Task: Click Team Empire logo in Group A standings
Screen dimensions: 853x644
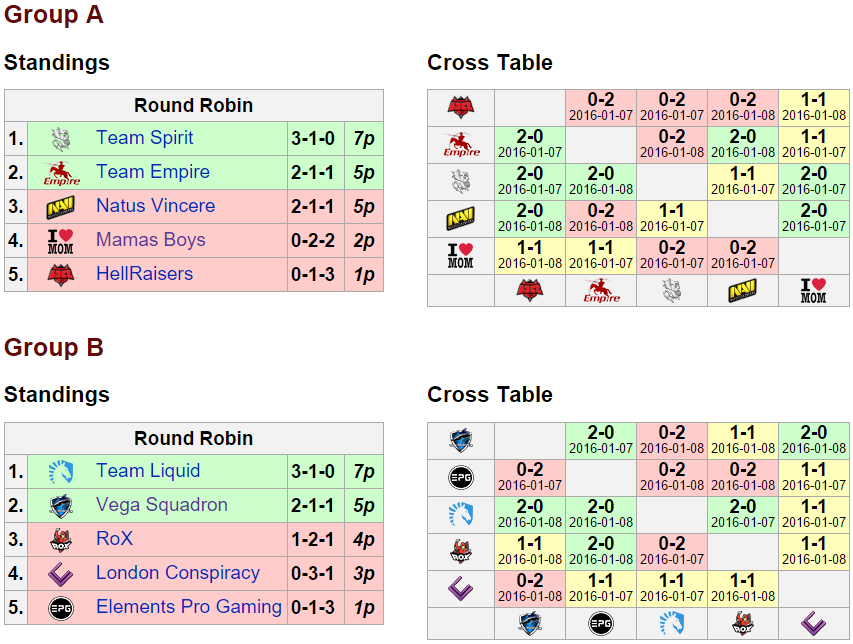Action: [x=61, y=173]
